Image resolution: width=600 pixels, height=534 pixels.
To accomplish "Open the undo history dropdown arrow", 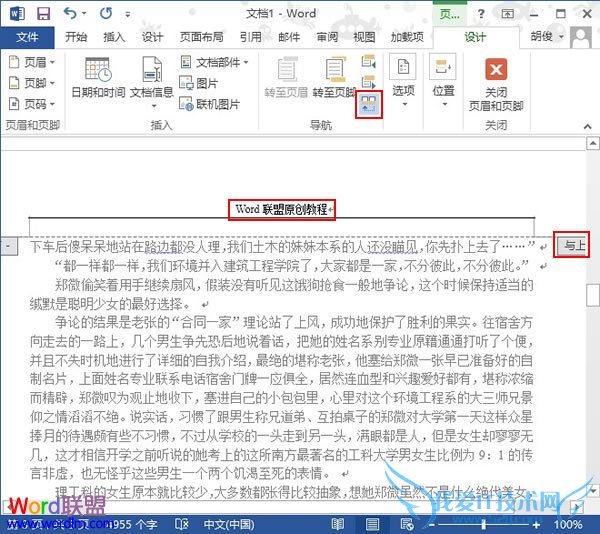I will 84,14.
